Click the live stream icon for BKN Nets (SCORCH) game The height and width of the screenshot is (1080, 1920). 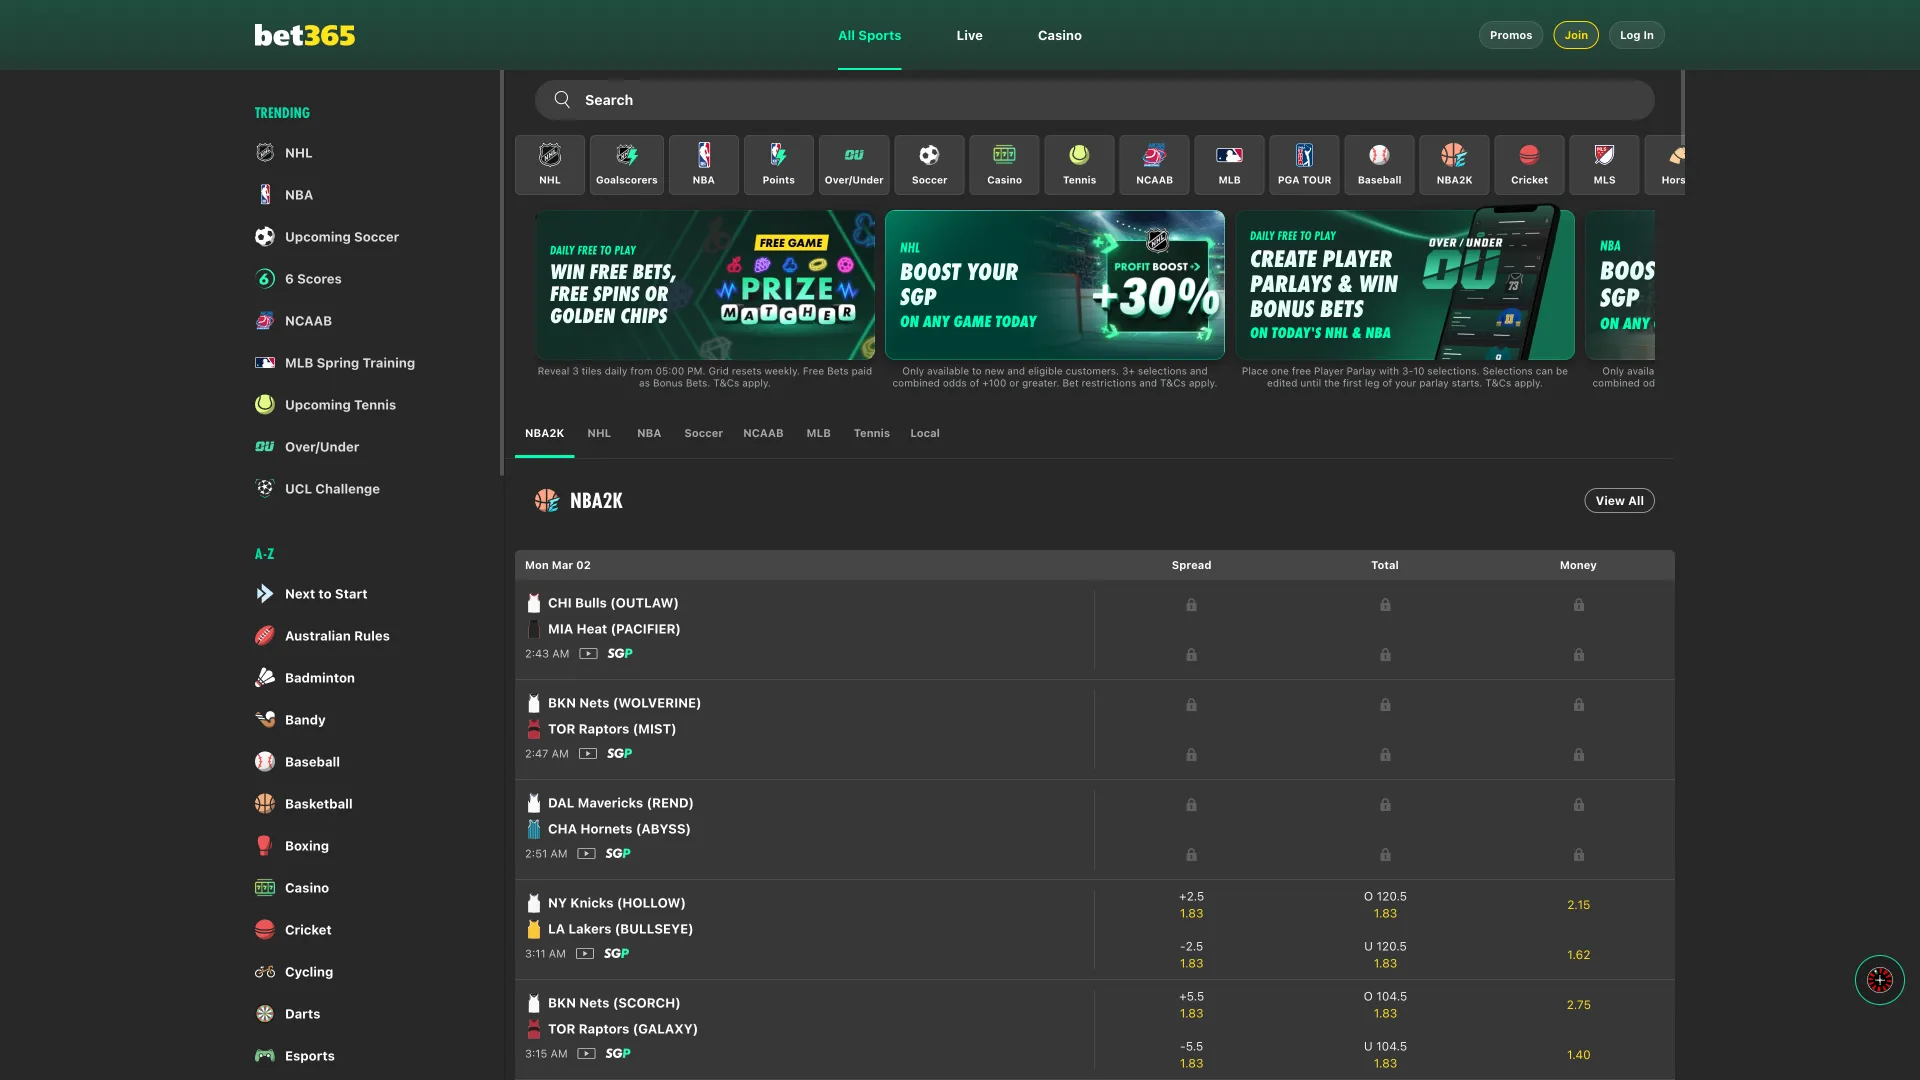point(586,1054)
